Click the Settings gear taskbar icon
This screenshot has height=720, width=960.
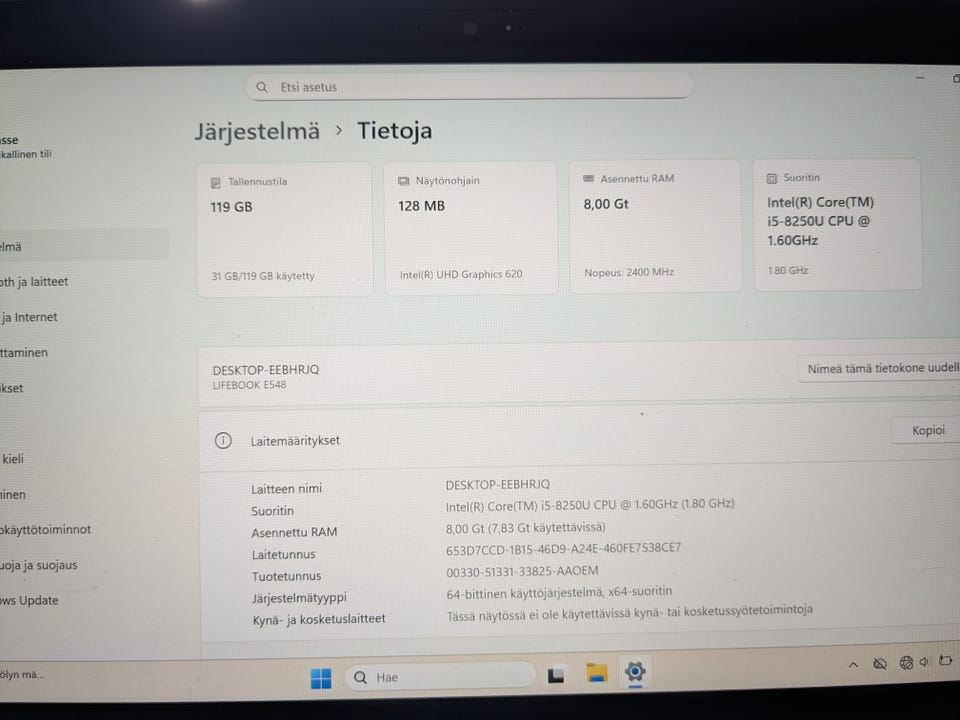point(635,672)
